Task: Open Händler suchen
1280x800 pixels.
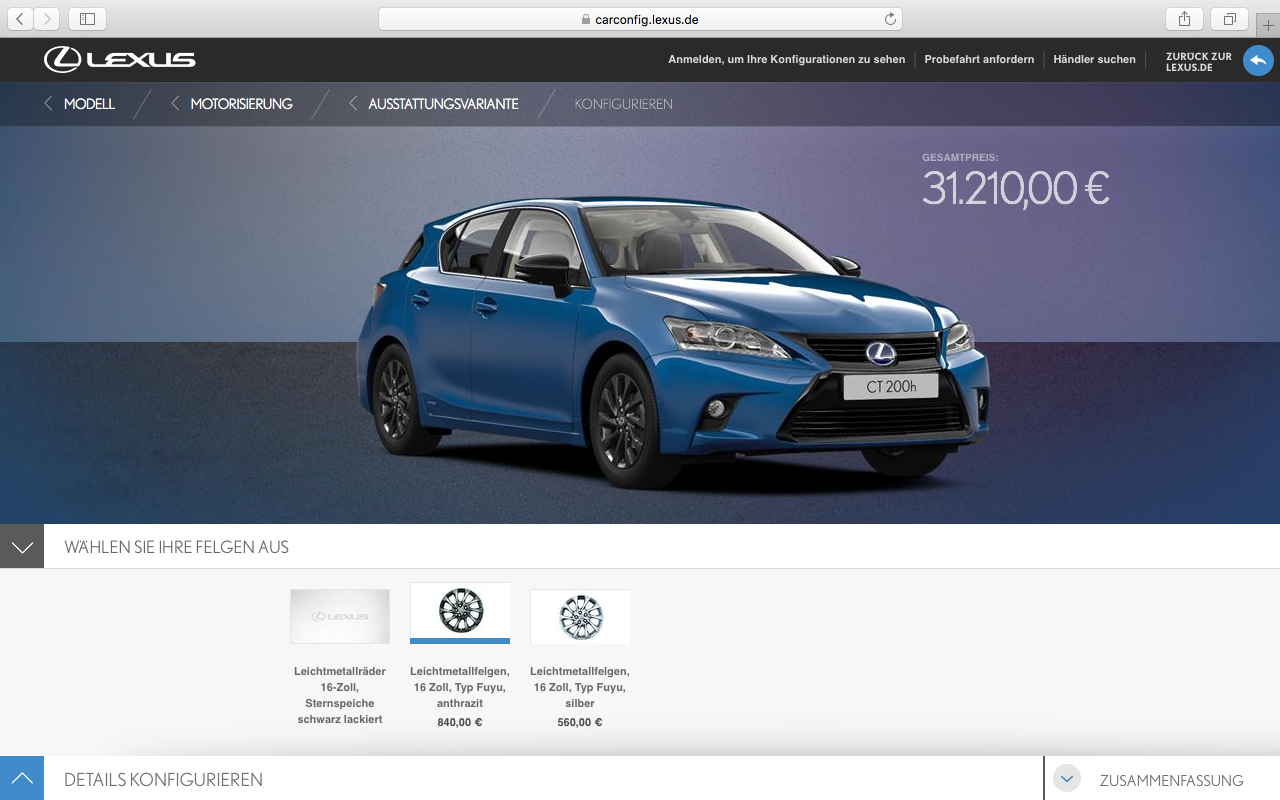Action: 1094,60
